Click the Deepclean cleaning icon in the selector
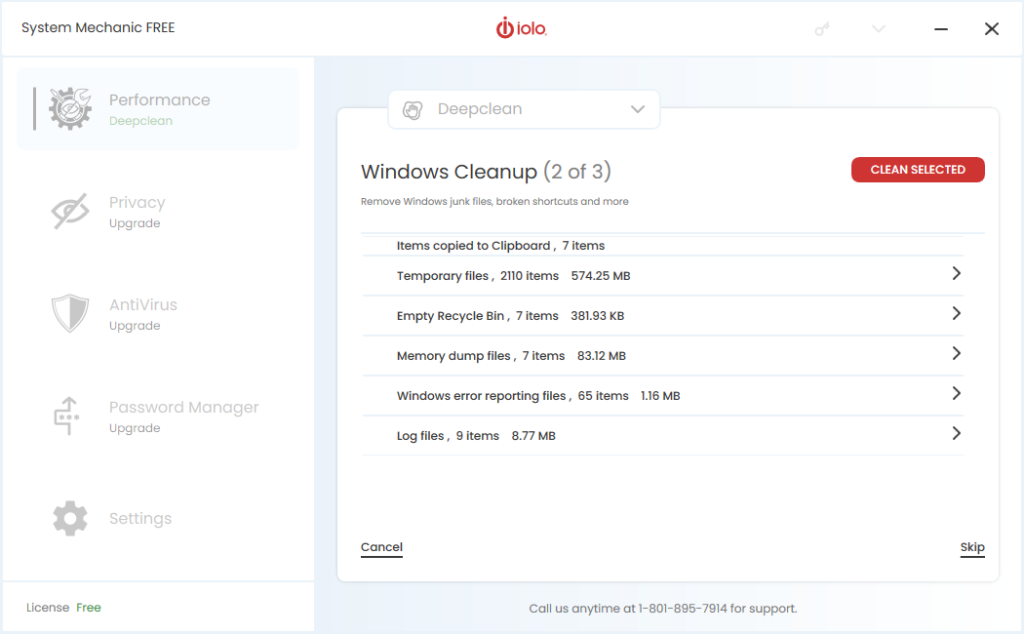Screen dimensions: 1024x634 pyautogui.click(x=413, y=110)
